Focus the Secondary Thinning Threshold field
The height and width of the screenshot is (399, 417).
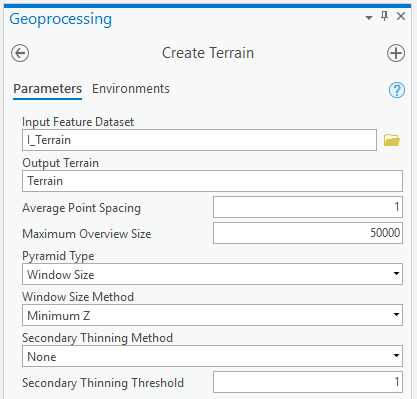pyautogui.click(x=308, y=382)
